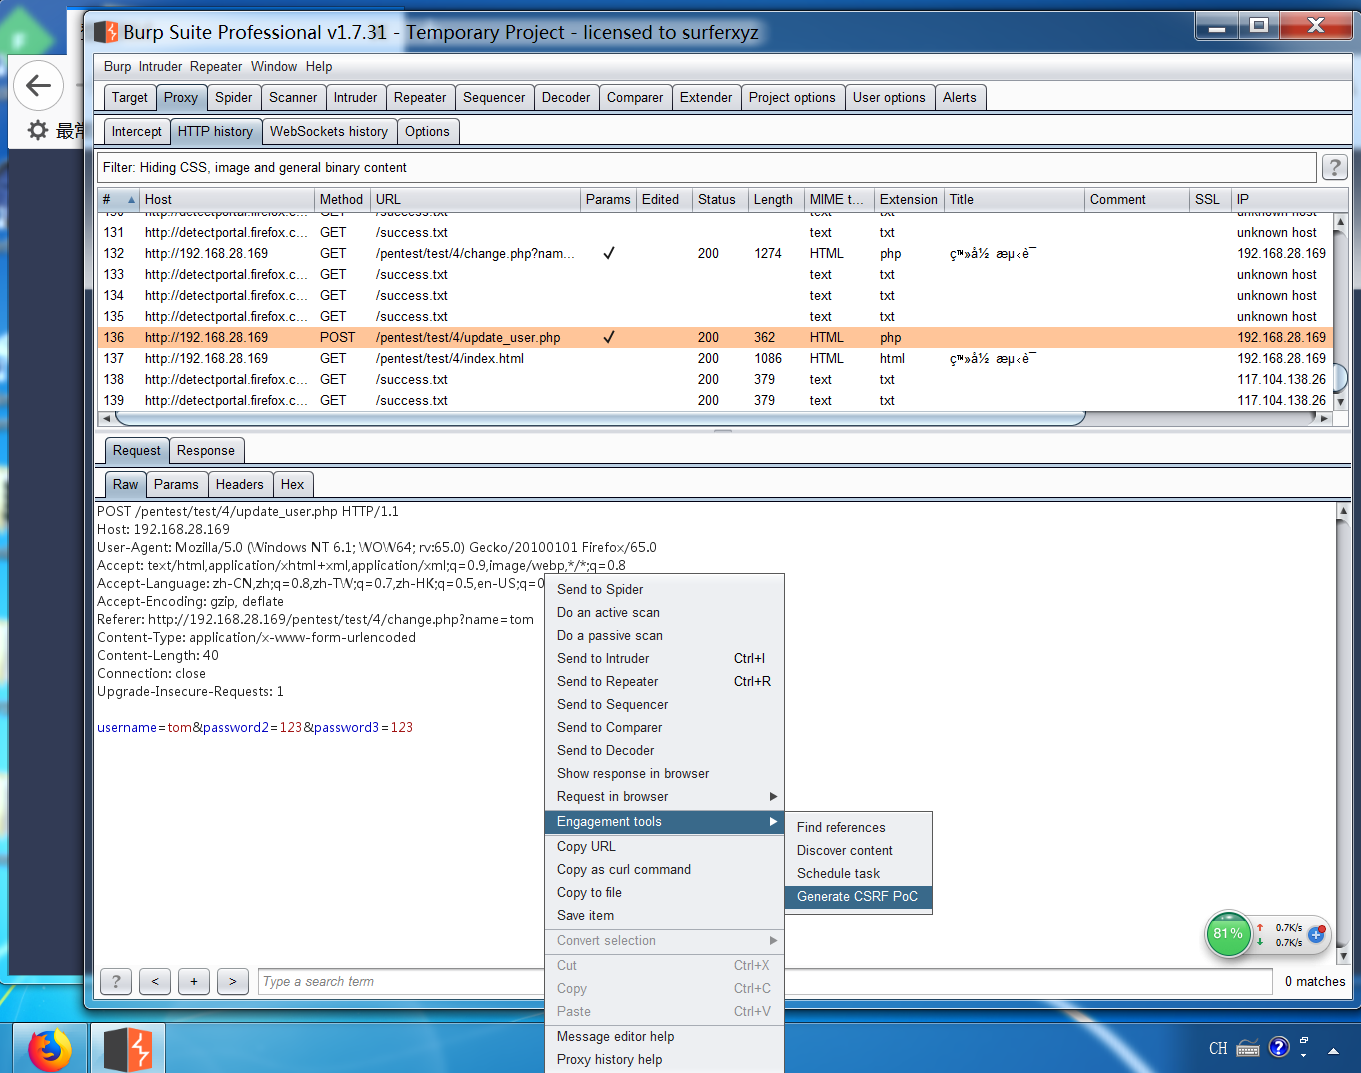Select Copy URL menu entry

pos(664,846)
